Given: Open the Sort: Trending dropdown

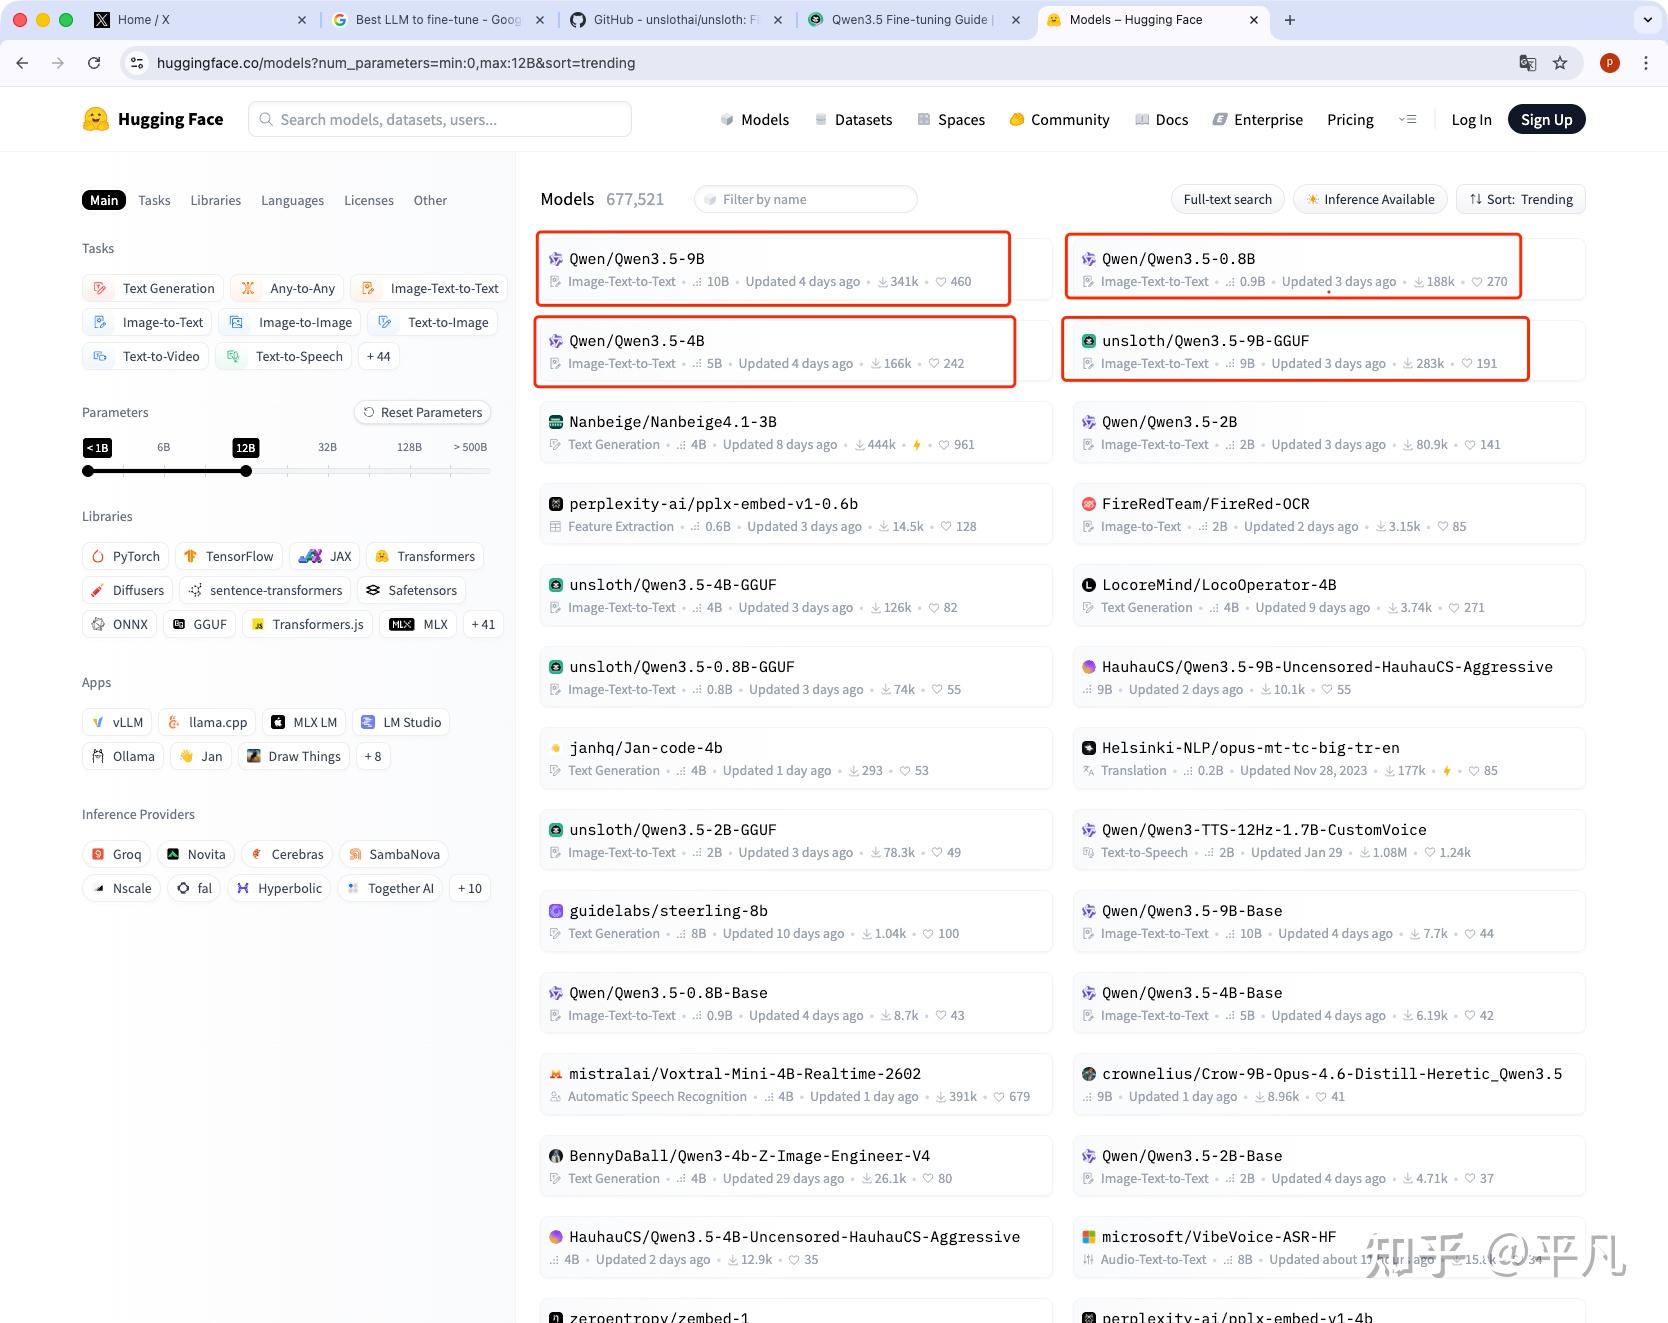Looking at the screenshot, I should [x=1521, y=199].
